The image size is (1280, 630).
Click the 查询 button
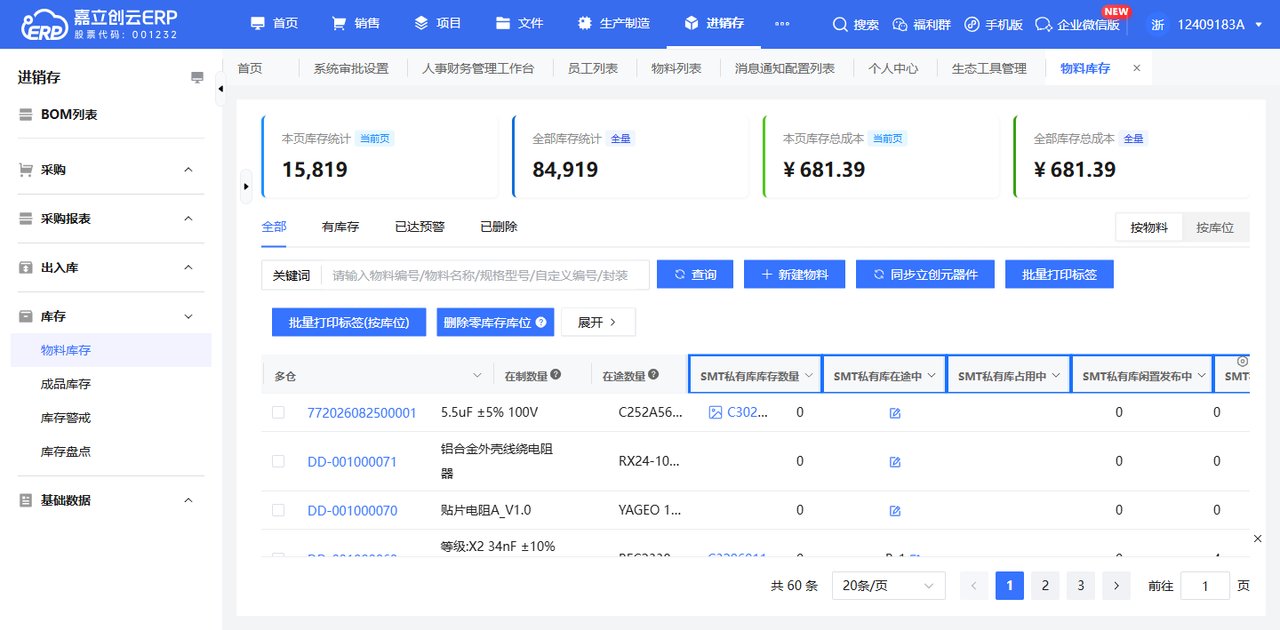pos(695,274)
